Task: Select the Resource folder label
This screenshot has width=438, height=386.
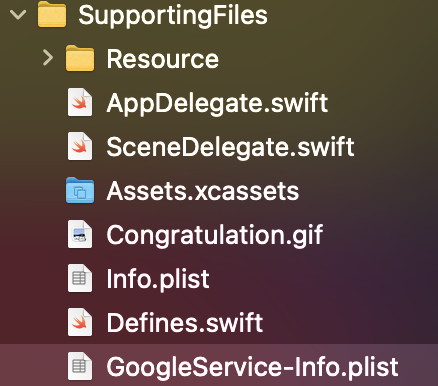Action: coord(163,59)
